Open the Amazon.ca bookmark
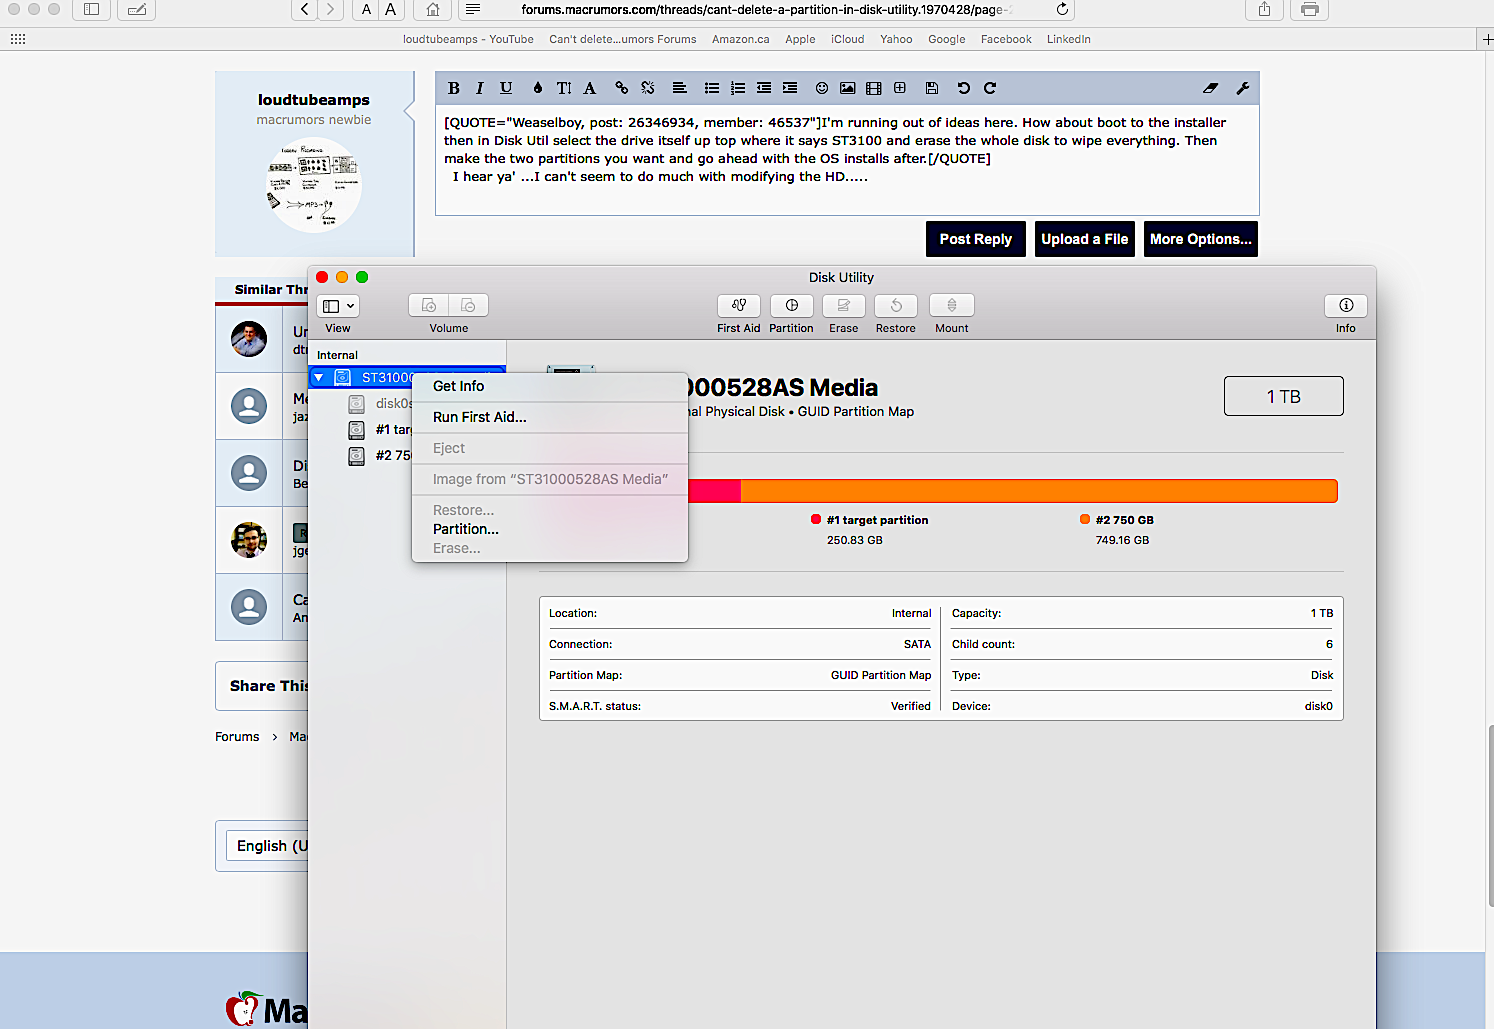 click(x=741, y=39)
